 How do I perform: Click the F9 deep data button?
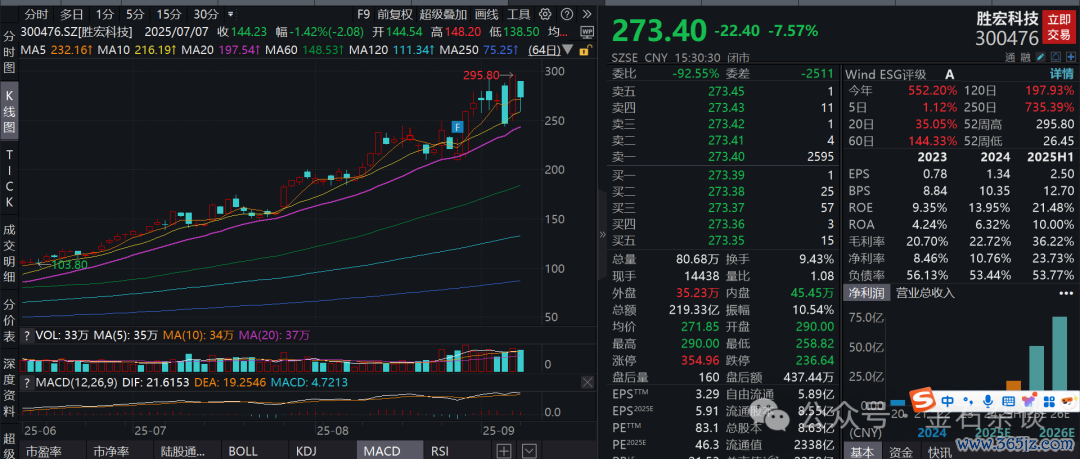coord(364,14)
